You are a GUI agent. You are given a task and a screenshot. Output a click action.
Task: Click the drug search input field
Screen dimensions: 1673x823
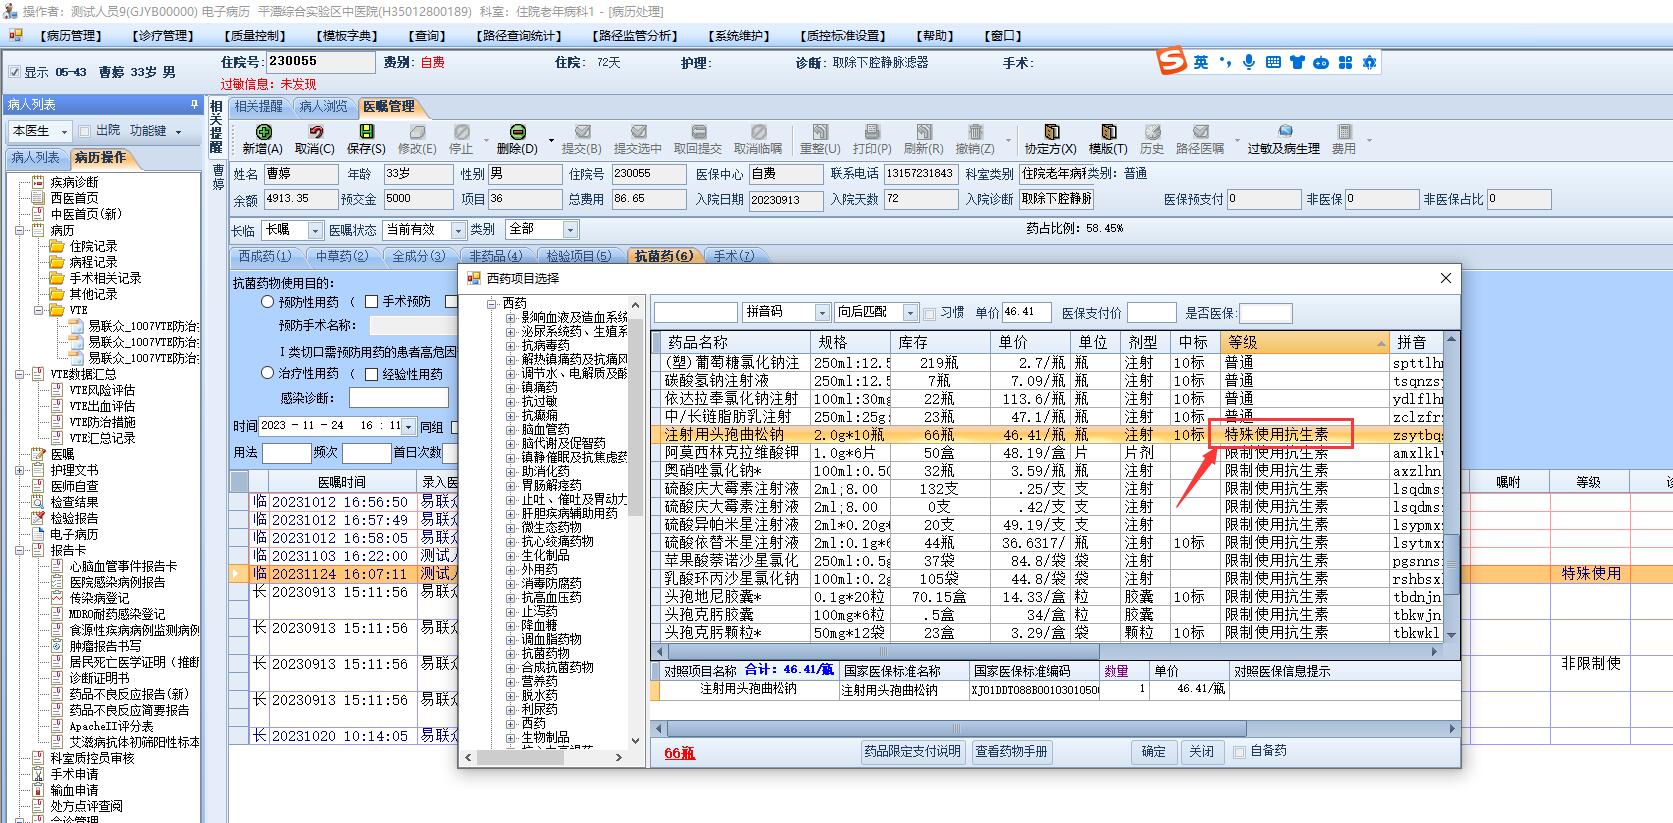tap(696, 313)
